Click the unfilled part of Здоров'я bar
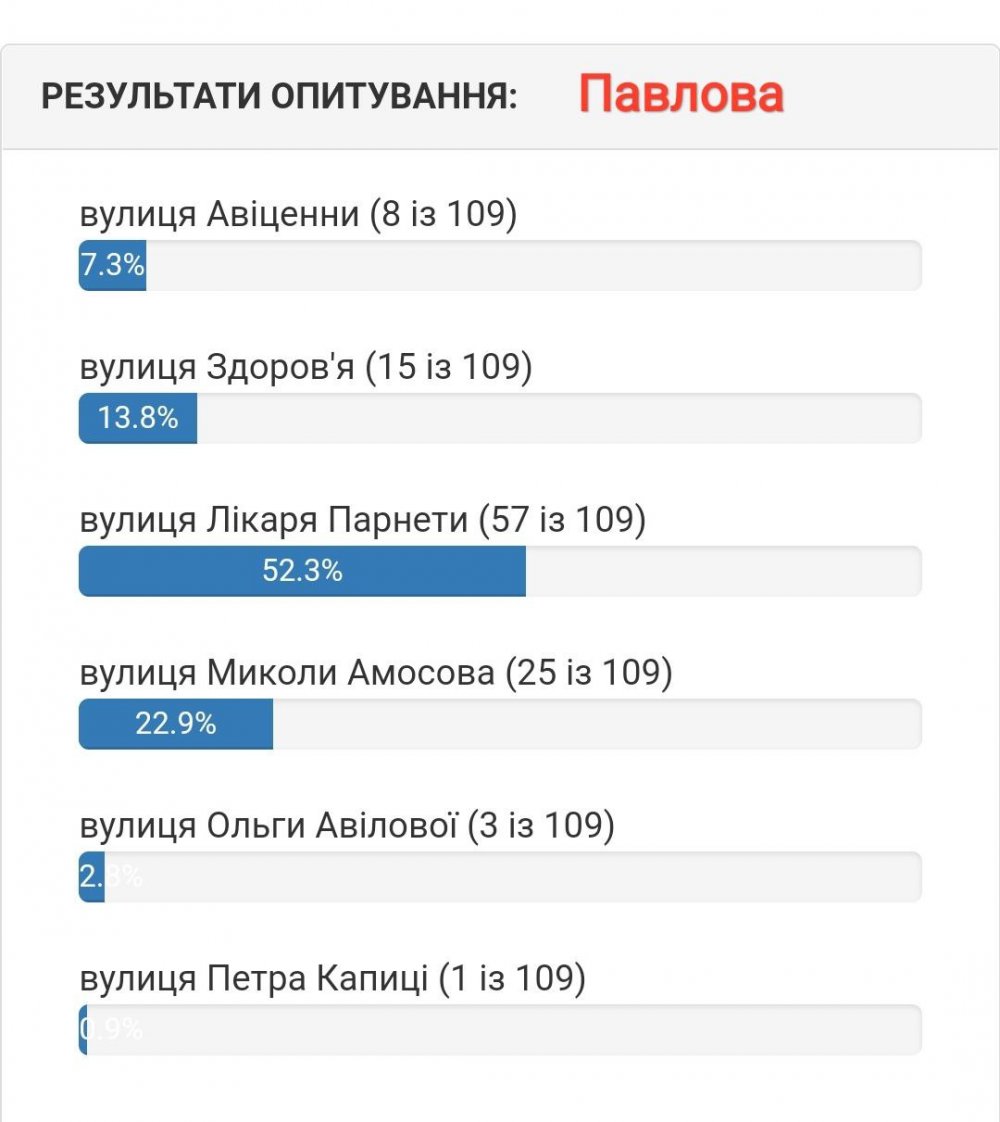Screen dimensions: 1000x1122 click(558, 418)
